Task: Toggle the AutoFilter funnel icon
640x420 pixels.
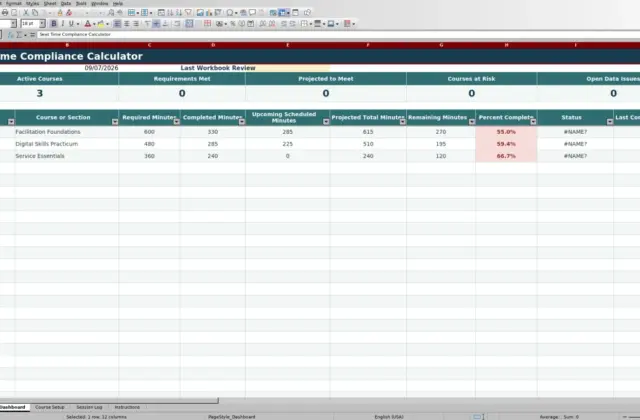Action: pos(188,13)
